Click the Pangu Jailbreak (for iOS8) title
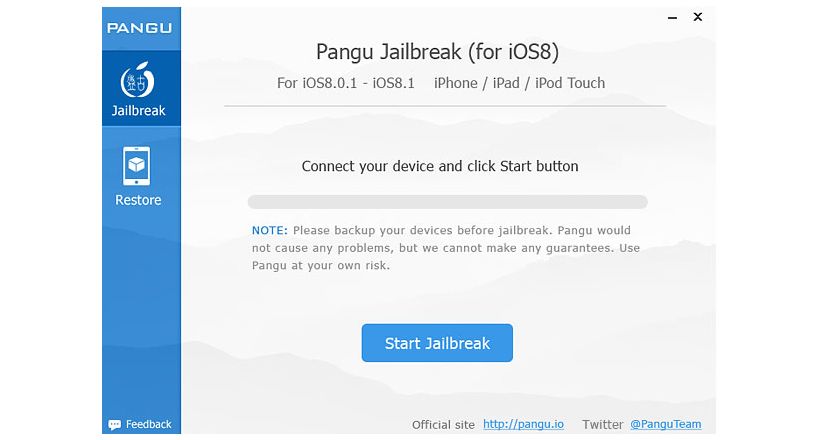 pos(438,52)
